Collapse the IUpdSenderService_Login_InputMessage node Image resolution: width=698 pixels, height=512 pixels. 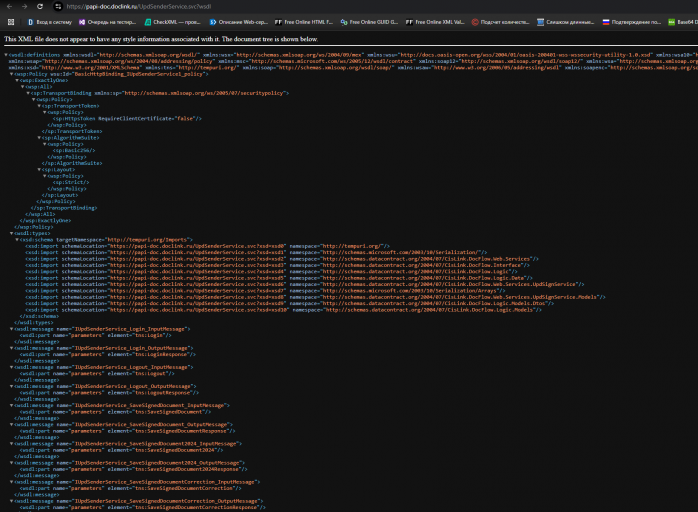12,329
